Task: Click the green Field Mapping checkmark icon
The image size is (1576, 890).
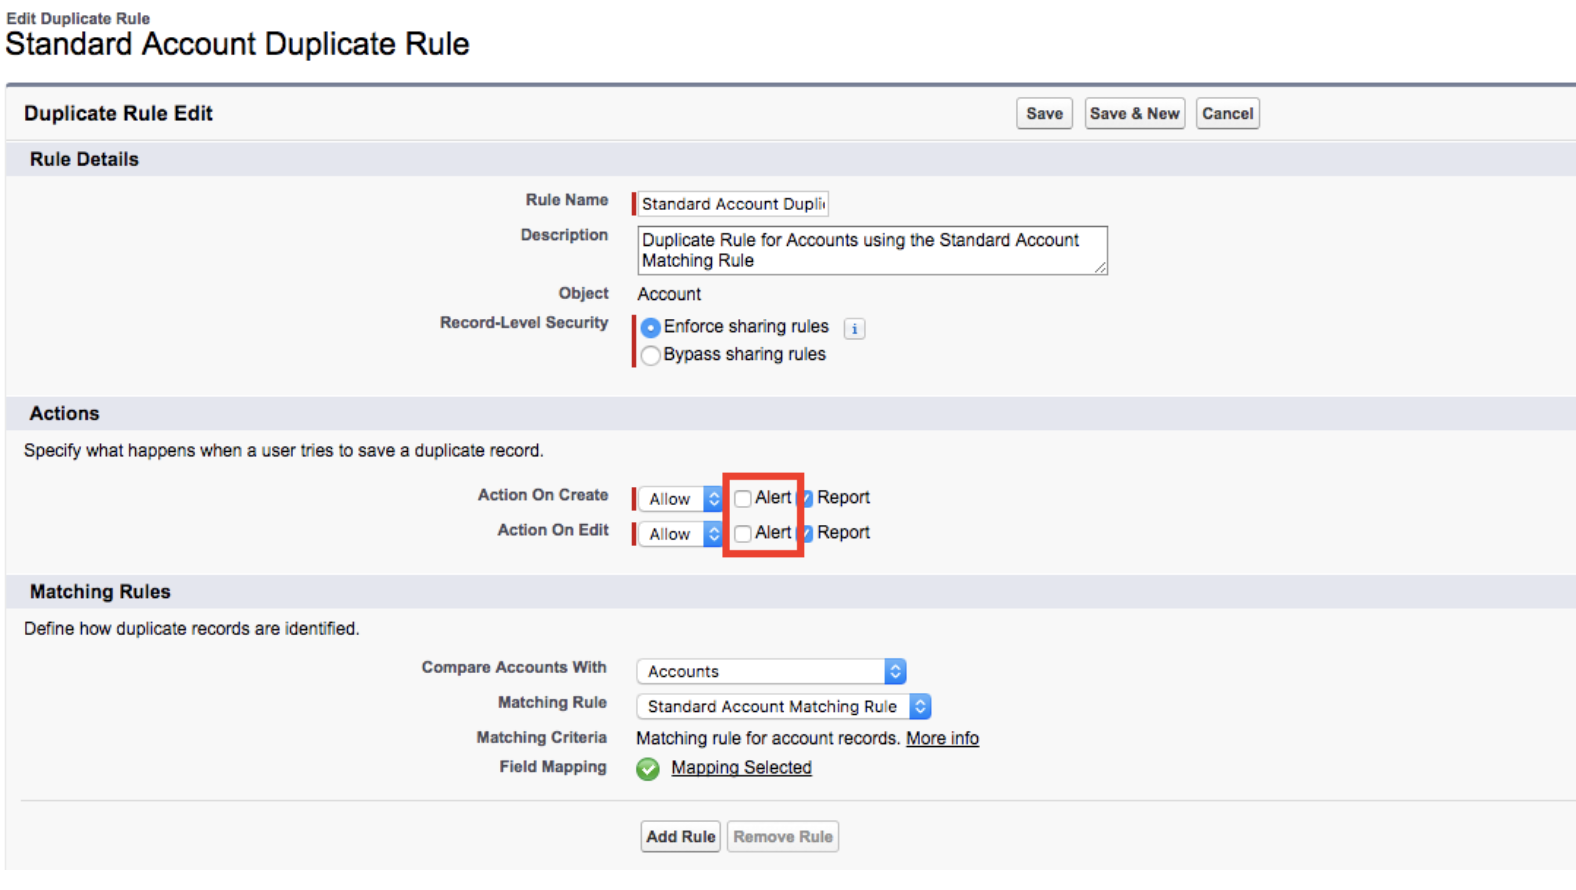Action: point(648,768)
